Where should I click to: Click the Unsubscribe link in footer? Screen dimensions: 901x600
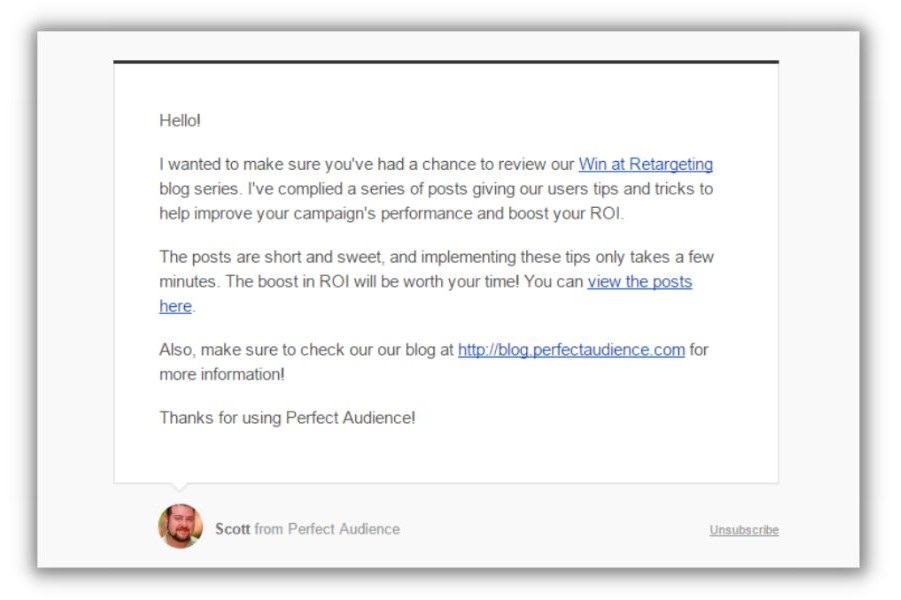click(743, 530)
